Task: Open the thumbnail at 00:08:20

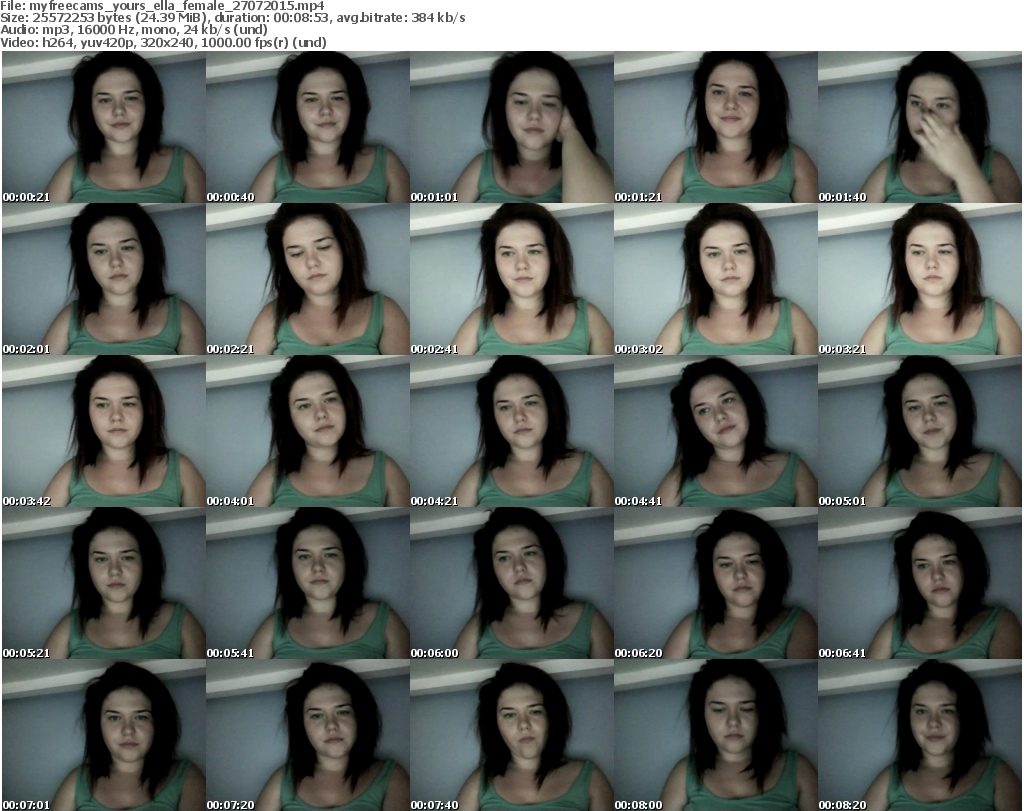Action: tap(920, 735)
